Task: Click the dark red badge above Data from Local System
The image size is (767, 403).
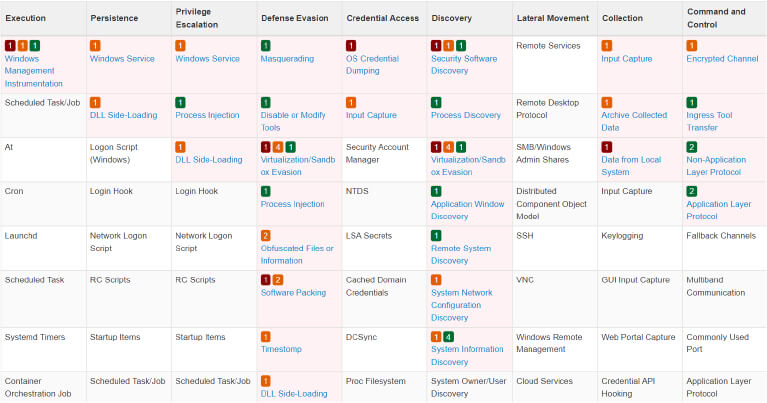Action: click(x=607, y=147)
